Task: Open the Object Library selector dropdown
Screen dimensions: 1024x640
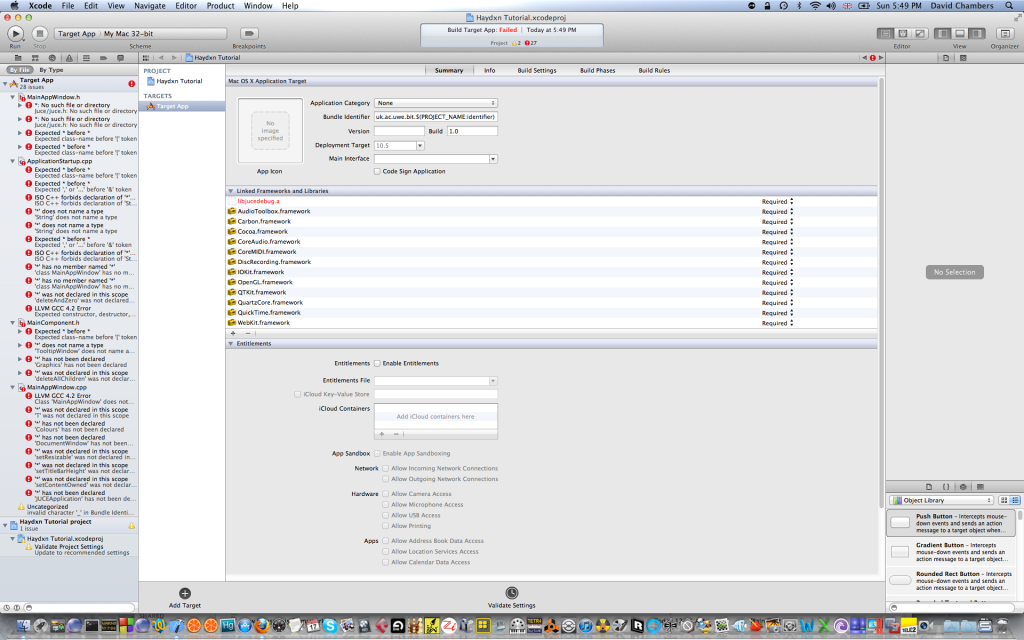Action: (x=941, y=500)
